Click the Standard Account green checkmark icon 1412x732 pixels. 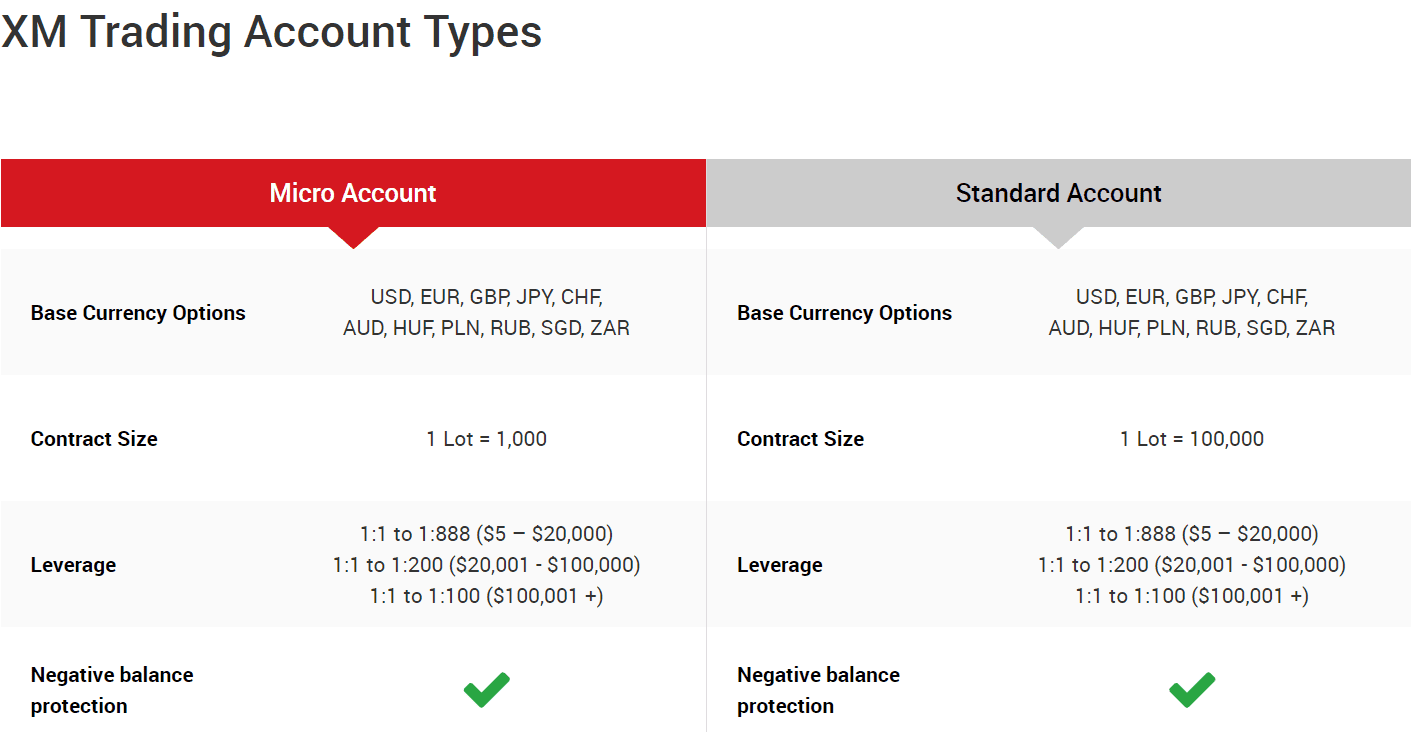coord(1192,690)
